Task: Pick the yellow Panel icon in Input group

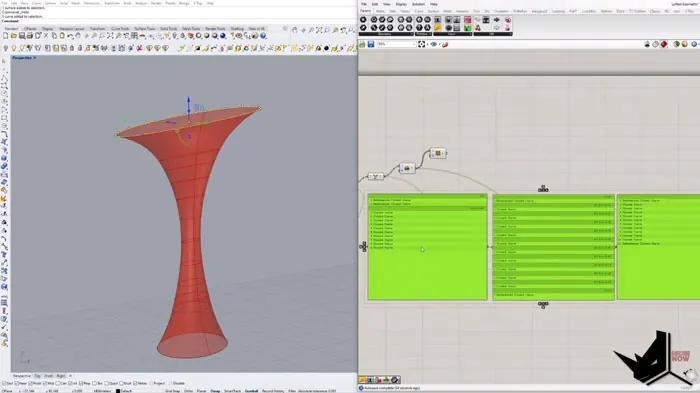Action: [438, 28]
